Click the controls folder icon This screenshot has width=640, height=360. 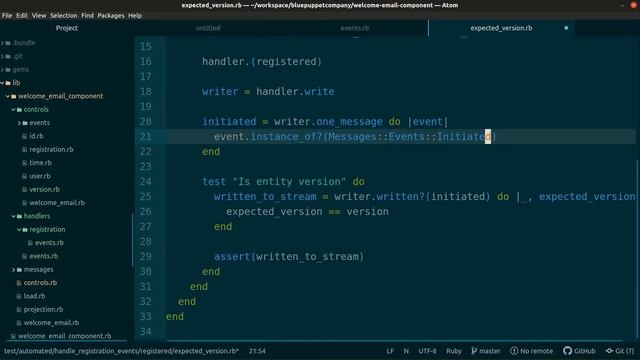coord(19,110)
